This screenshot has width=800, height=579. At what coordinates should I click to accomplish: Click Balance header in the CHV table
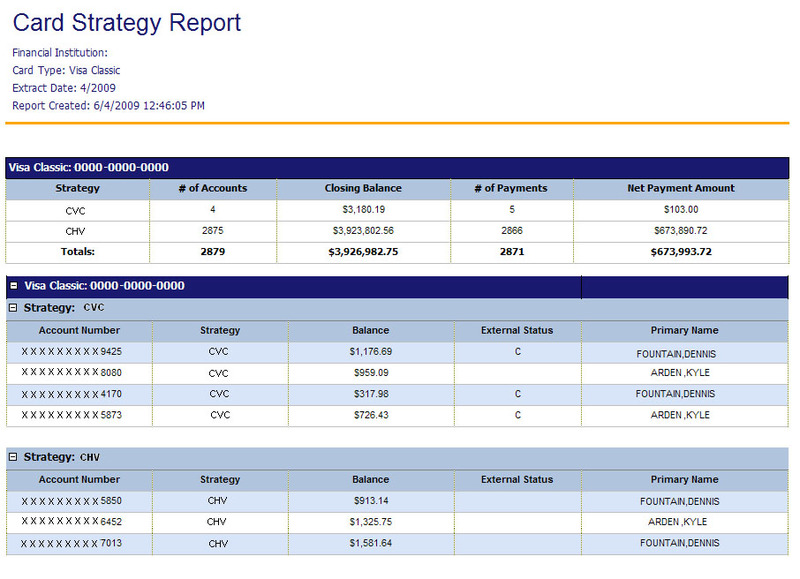[x=370, y=479]
